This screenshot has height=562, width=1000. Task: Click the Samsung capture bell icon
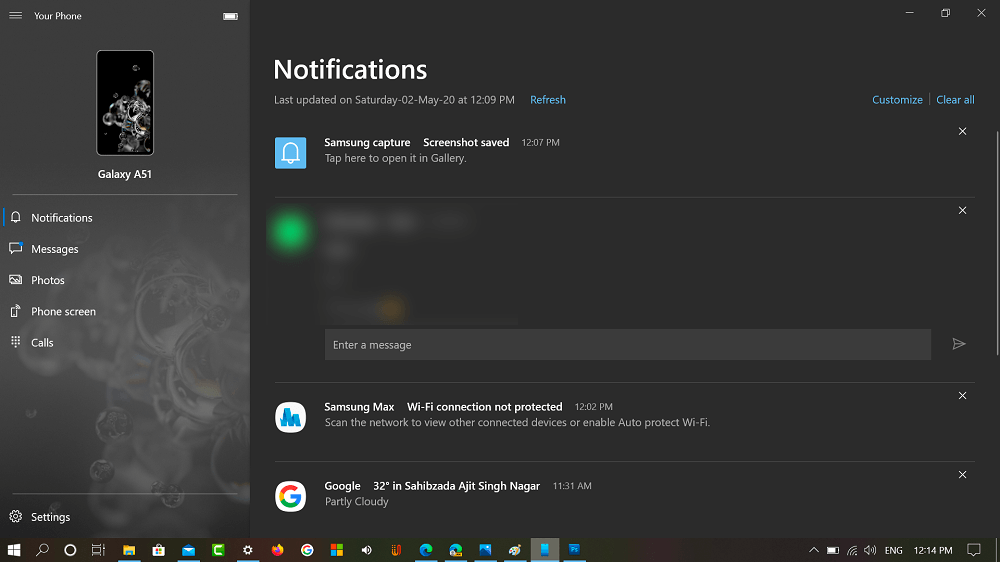click(x=290, y=153)
